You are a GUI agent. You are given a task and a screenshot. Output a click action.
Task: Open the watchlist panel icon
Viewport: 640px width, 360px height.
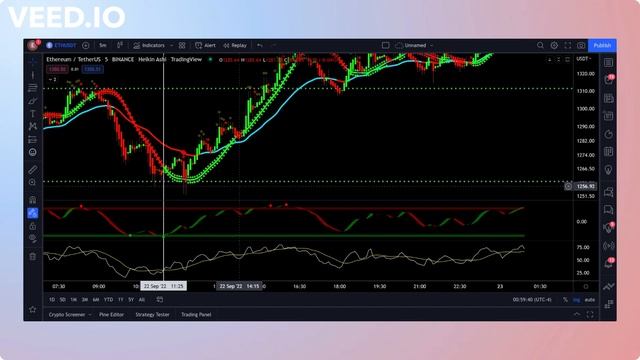click(608, 62)
